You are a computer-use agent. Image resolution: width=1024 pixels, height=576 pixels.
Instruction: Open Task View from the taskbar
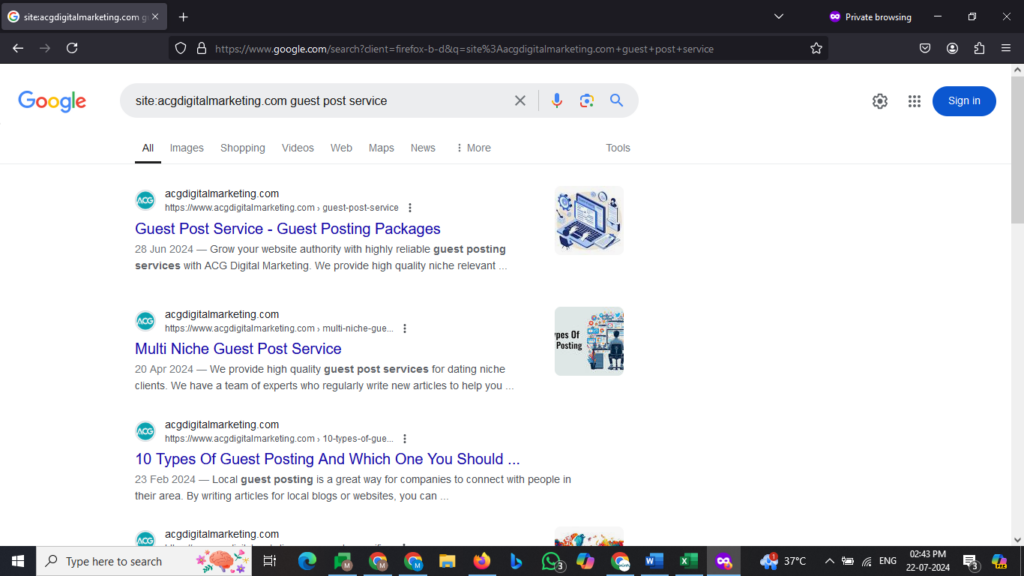269,561
